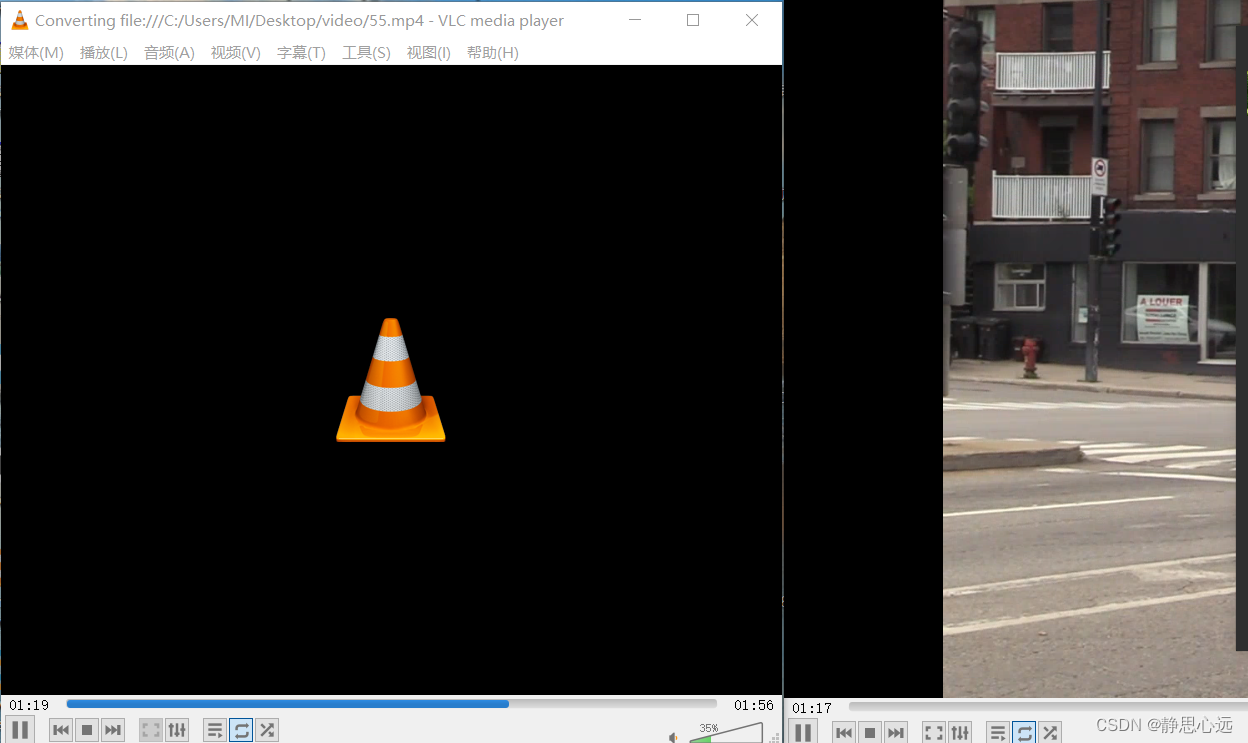Screen dimensions: 1248x743
Task: Click Next media in converting VLC window
Action: point(113,730)
